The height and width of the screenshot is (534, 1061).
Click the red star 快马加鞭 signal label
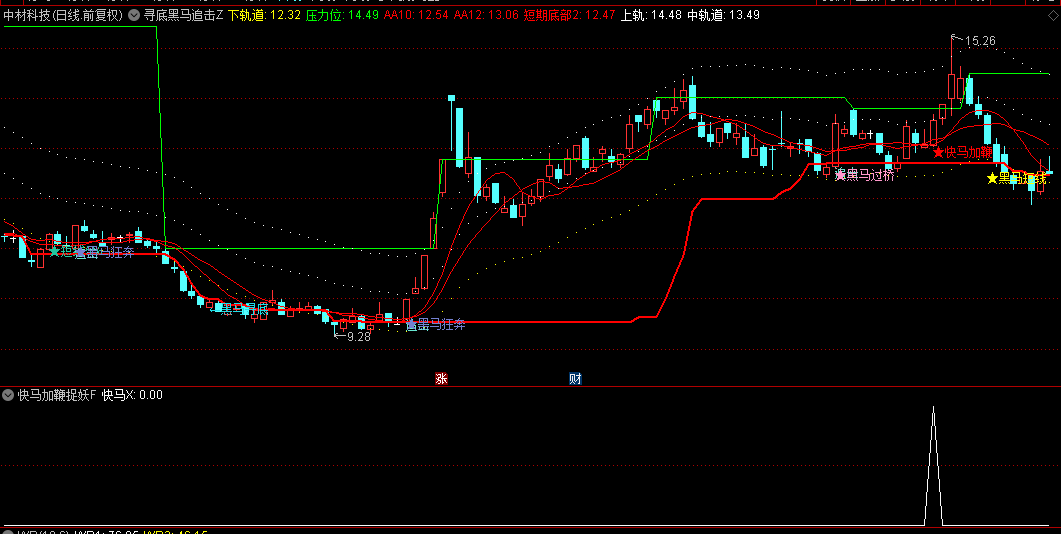963,152
